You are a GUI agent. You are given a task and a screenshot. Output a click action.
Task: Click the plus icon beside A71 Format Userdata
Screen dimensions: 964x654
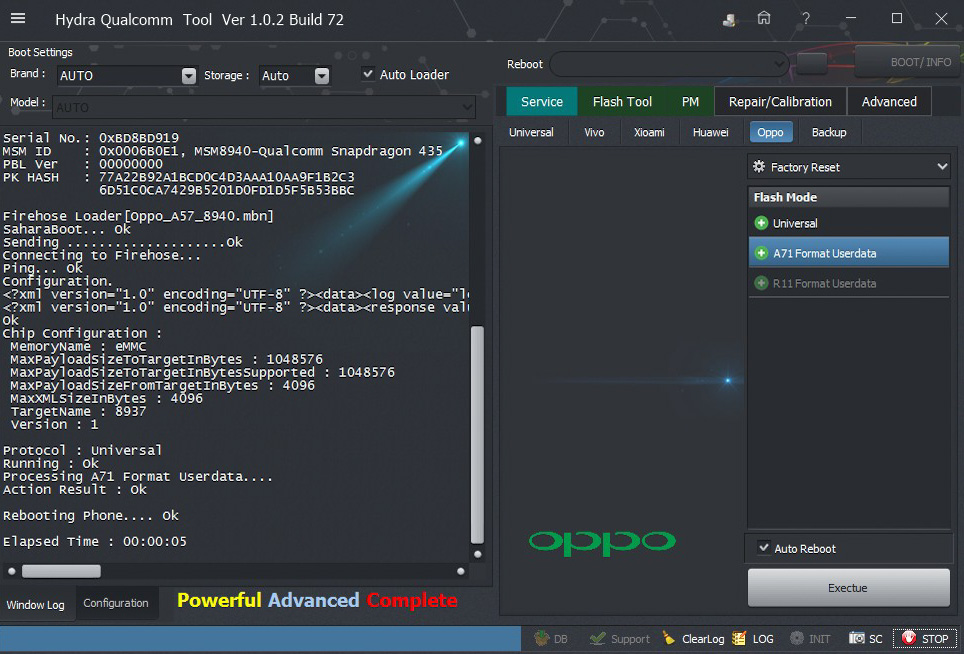761,253
